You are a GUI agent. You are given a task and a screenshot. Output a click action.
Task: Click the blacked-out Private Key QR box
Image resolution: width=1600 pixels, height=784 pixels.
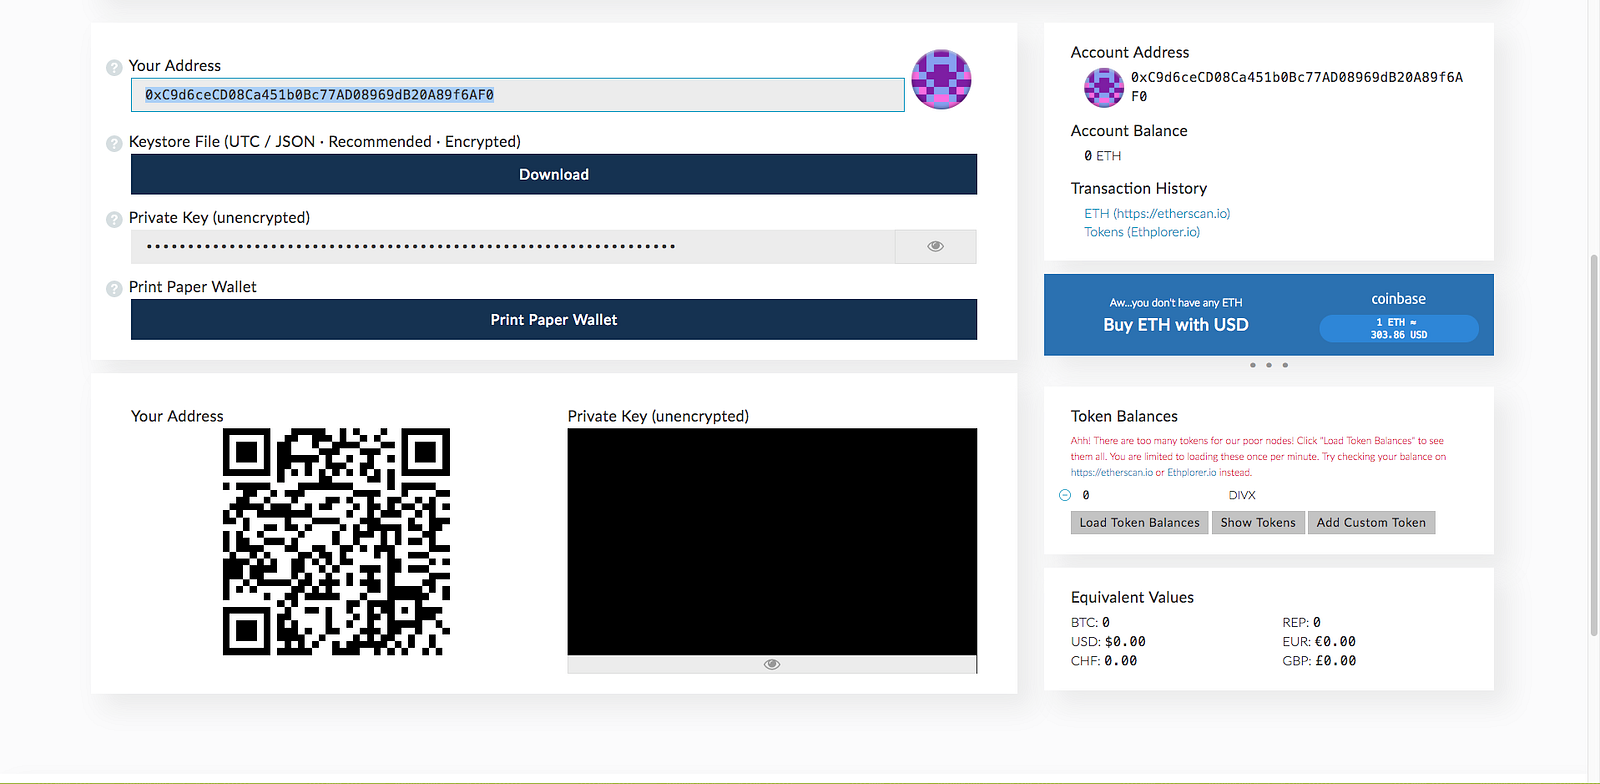click(x=772, y=542)
